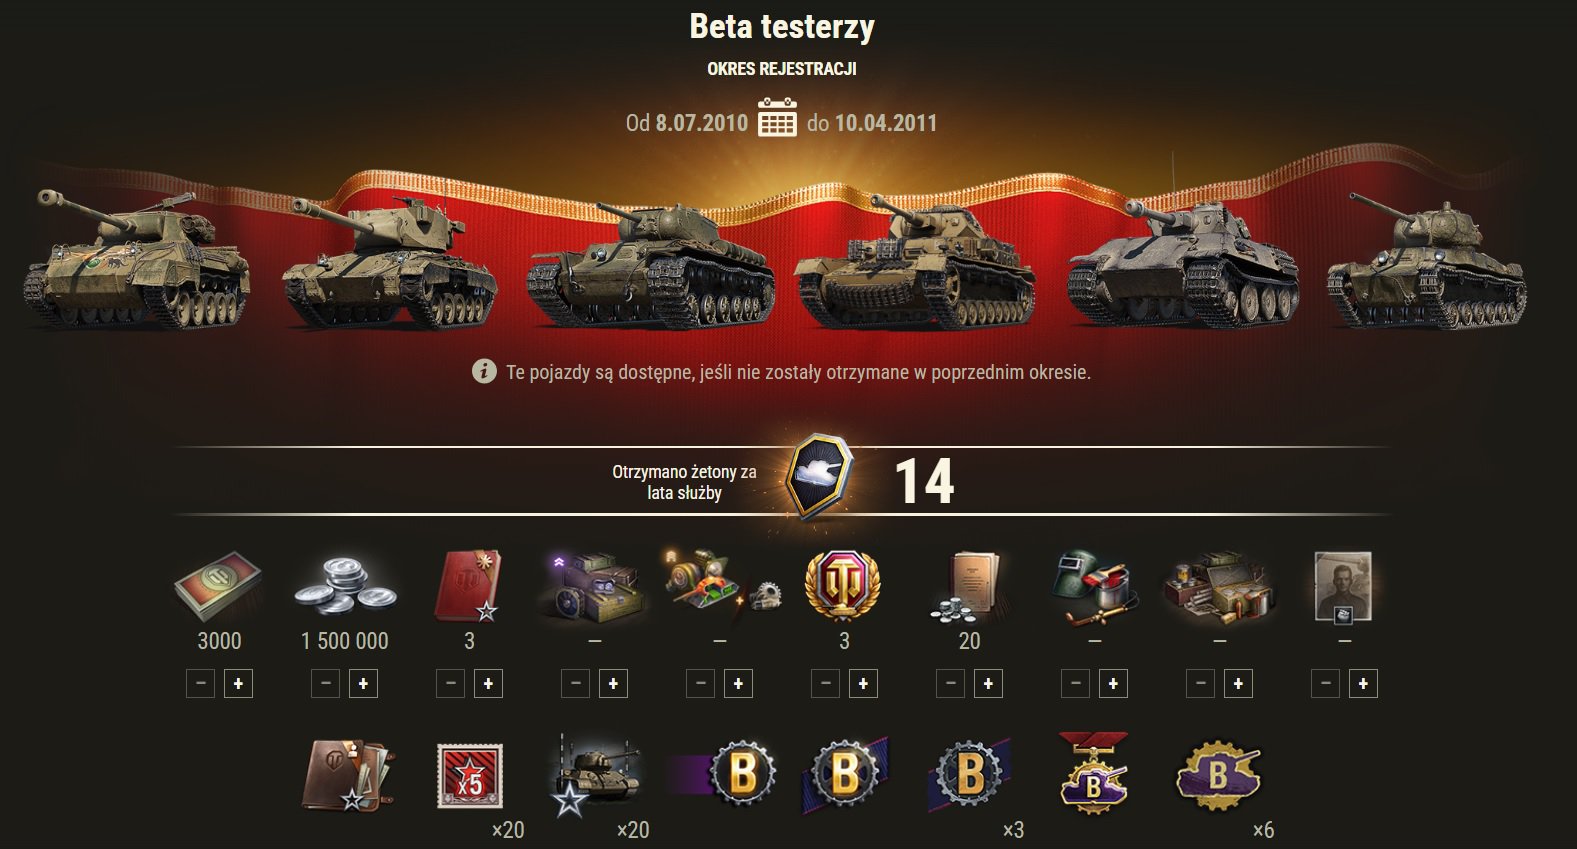Click the crew member portrait photo icon
Viewport: 1577px width, 849px height.
(1343, 586)
